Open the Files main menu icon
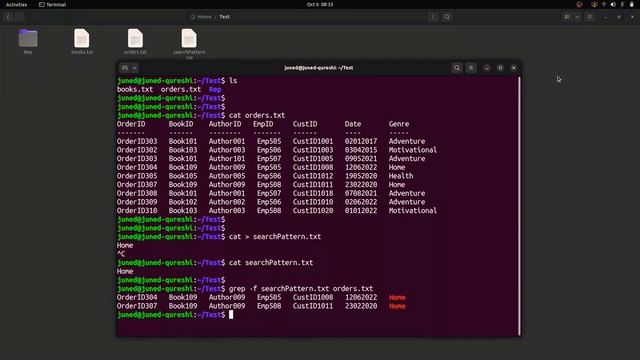The height and width of the screenshot is (360, 640). tap(590, 17)
